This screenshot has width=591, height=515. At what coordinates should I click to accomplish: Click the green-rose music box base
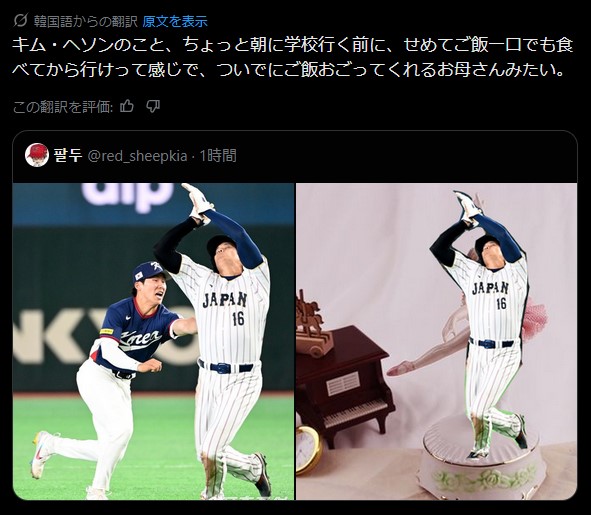click(x=481, y=462)
